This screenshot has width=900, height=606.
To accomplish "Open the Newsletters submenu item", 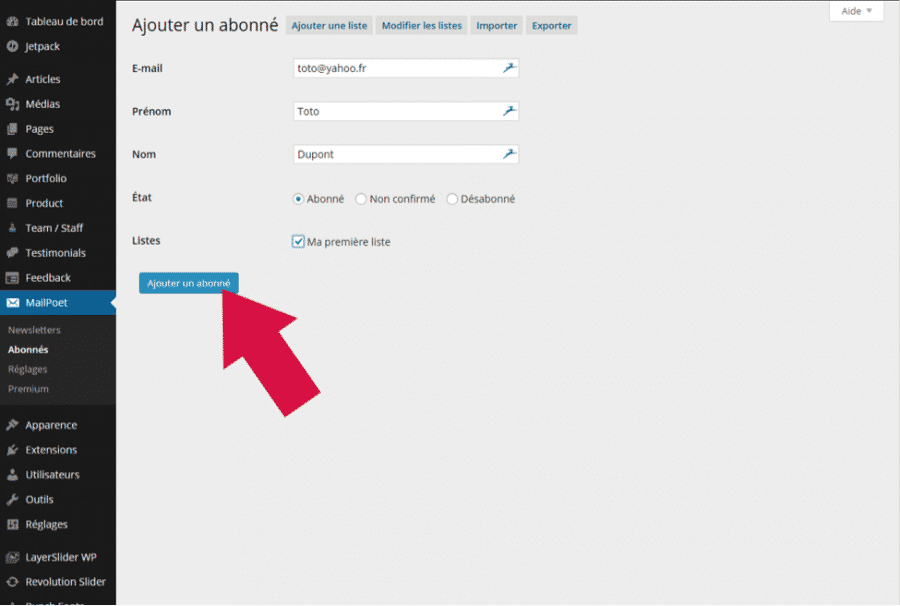I will (34, 330).
